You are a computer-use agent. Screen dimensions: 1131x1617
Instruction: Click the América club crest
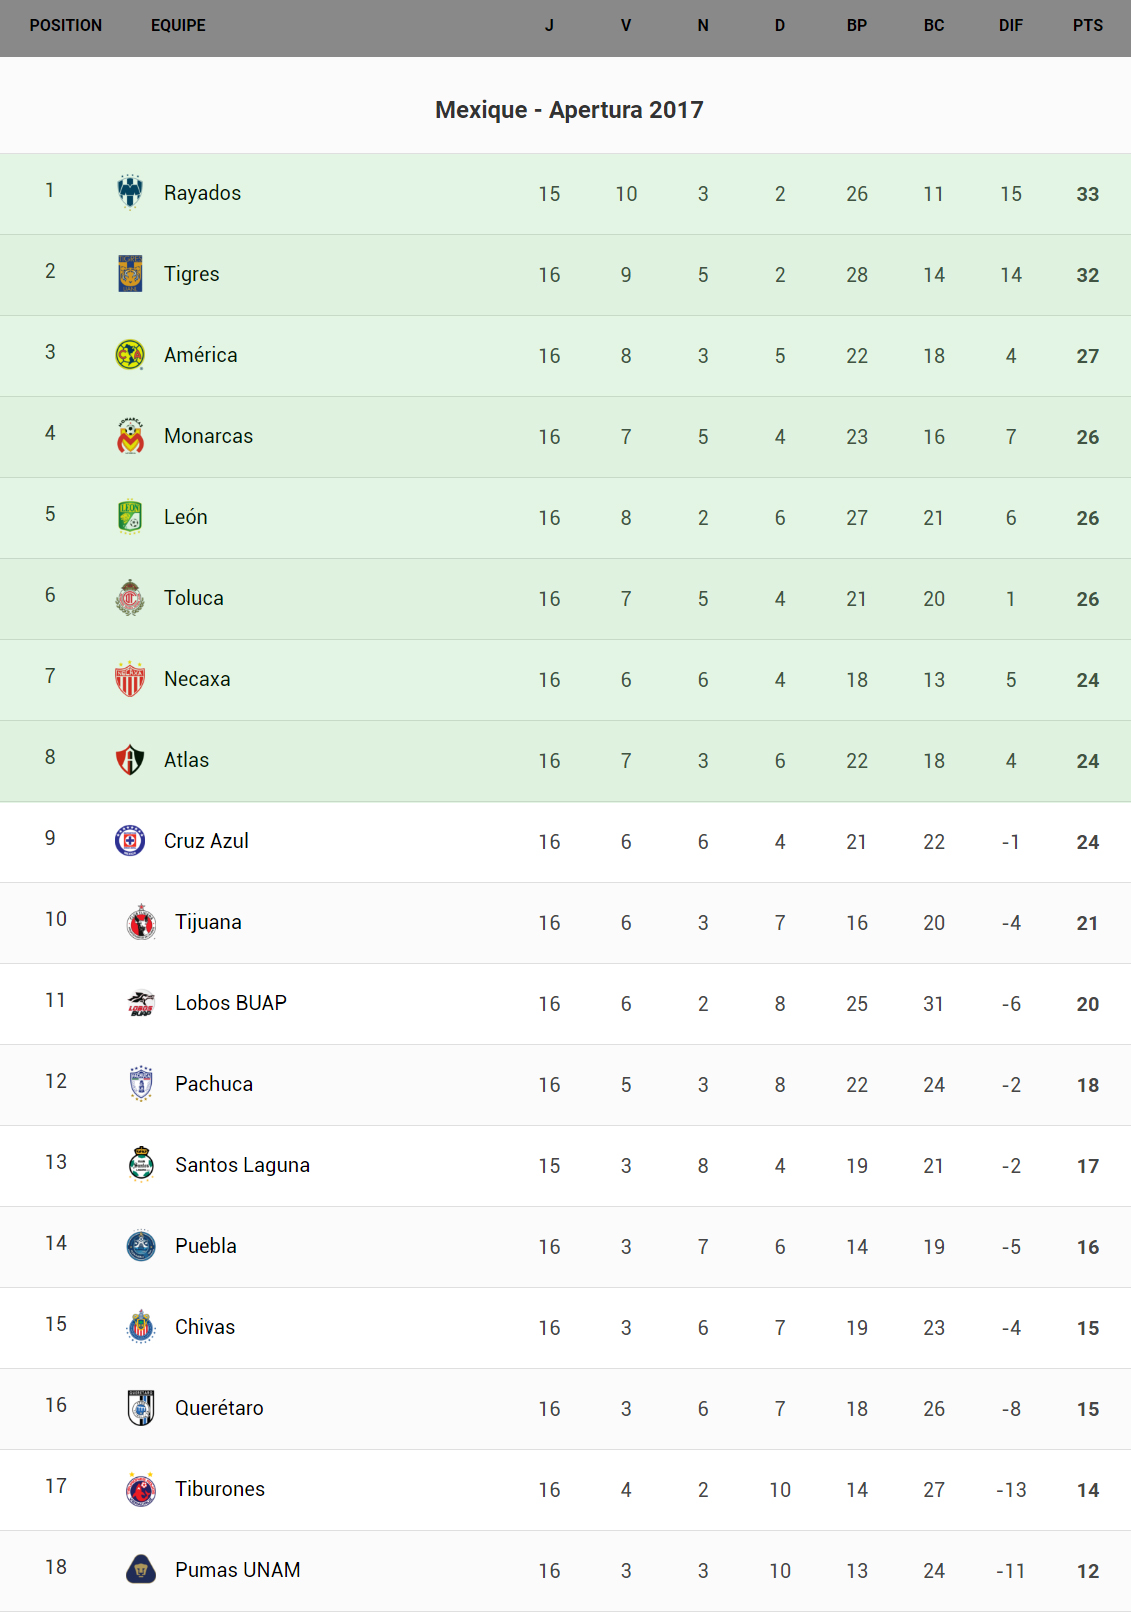pyautogui.click(x=130, y=354)
